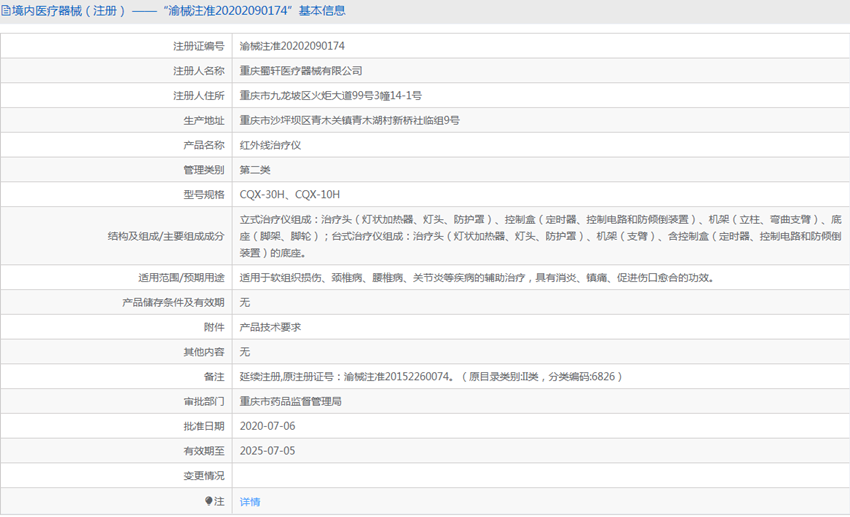Image resolution: width=850 pixels, height=517 pixels.
Task: Click the 注册人住所 row label
Action: click(x=198, y=96)
